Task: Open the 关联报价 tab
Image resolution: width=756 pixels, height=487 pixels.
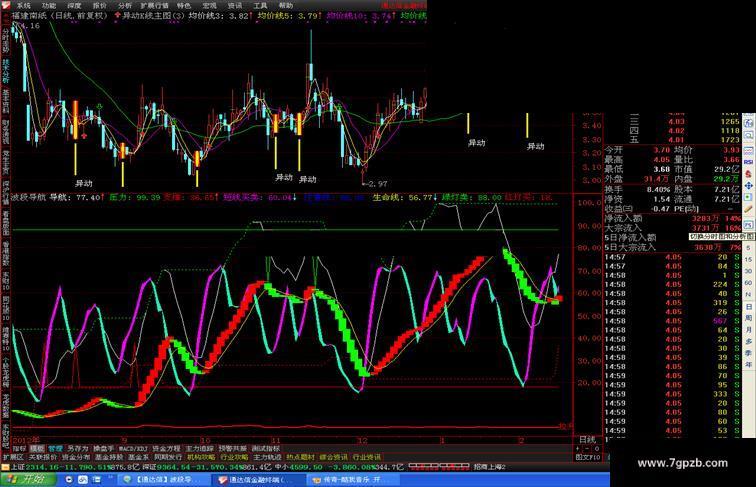Action: pos(43,457)
